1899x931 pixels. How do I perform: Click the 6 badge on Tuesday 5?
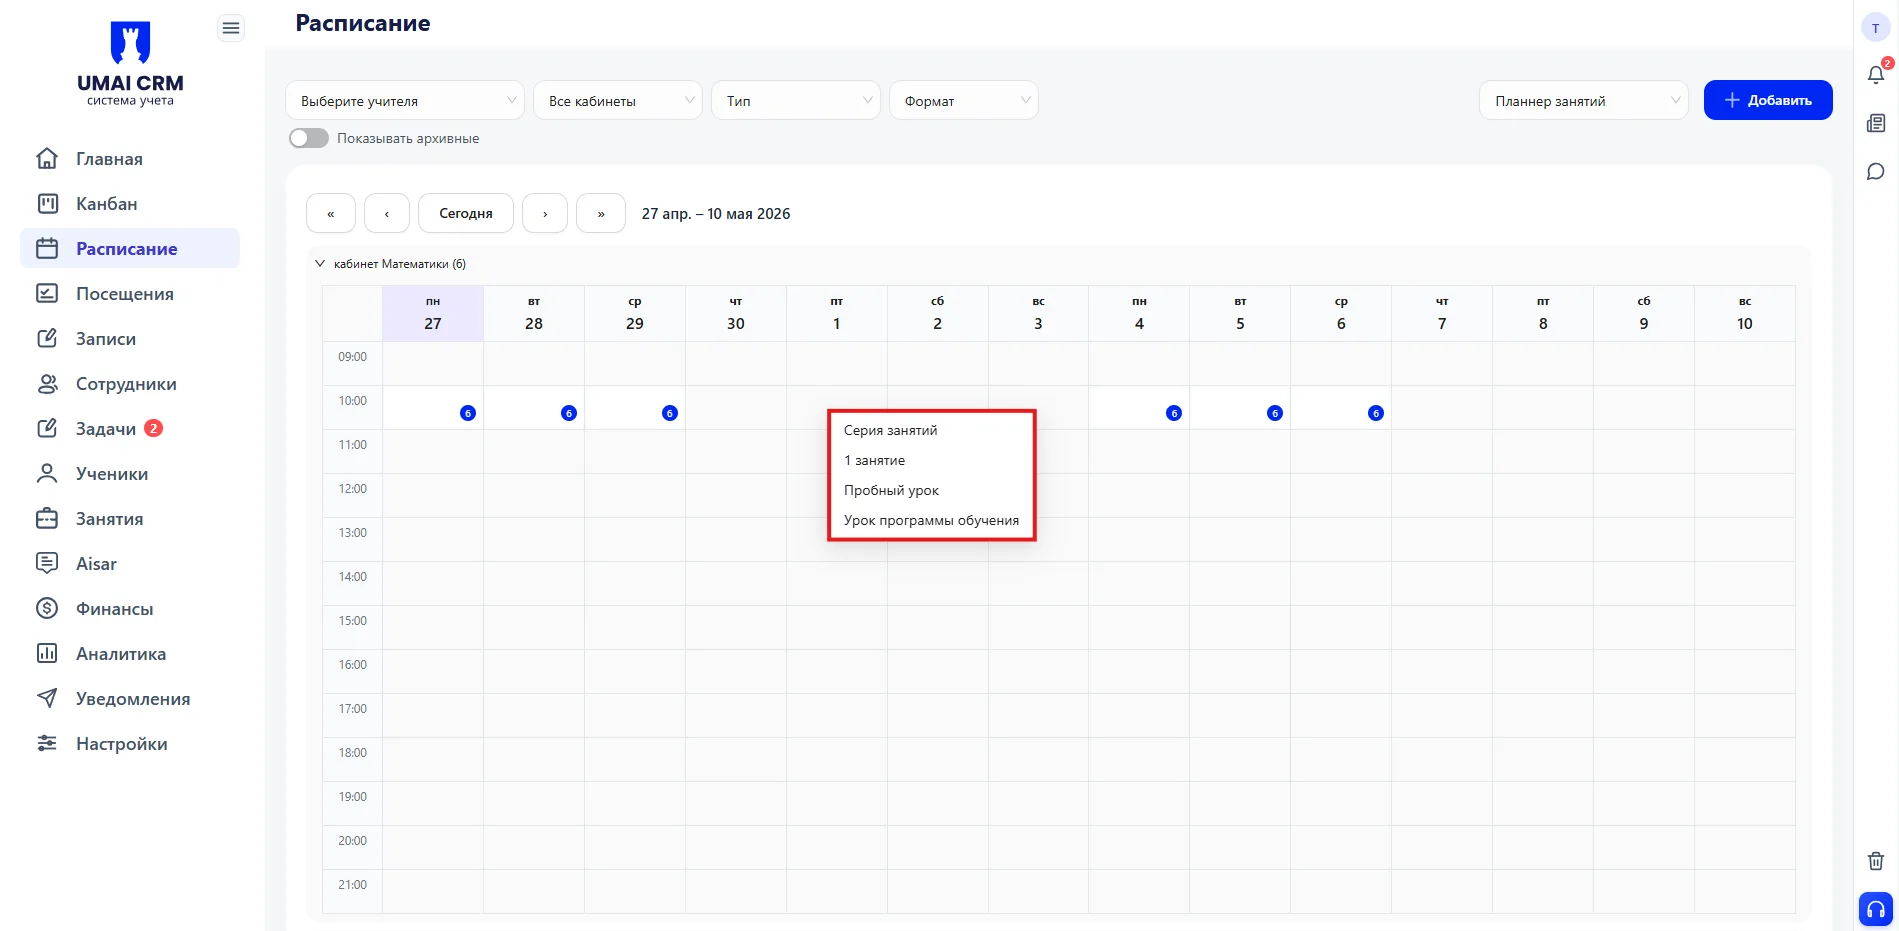[1275, 413]
